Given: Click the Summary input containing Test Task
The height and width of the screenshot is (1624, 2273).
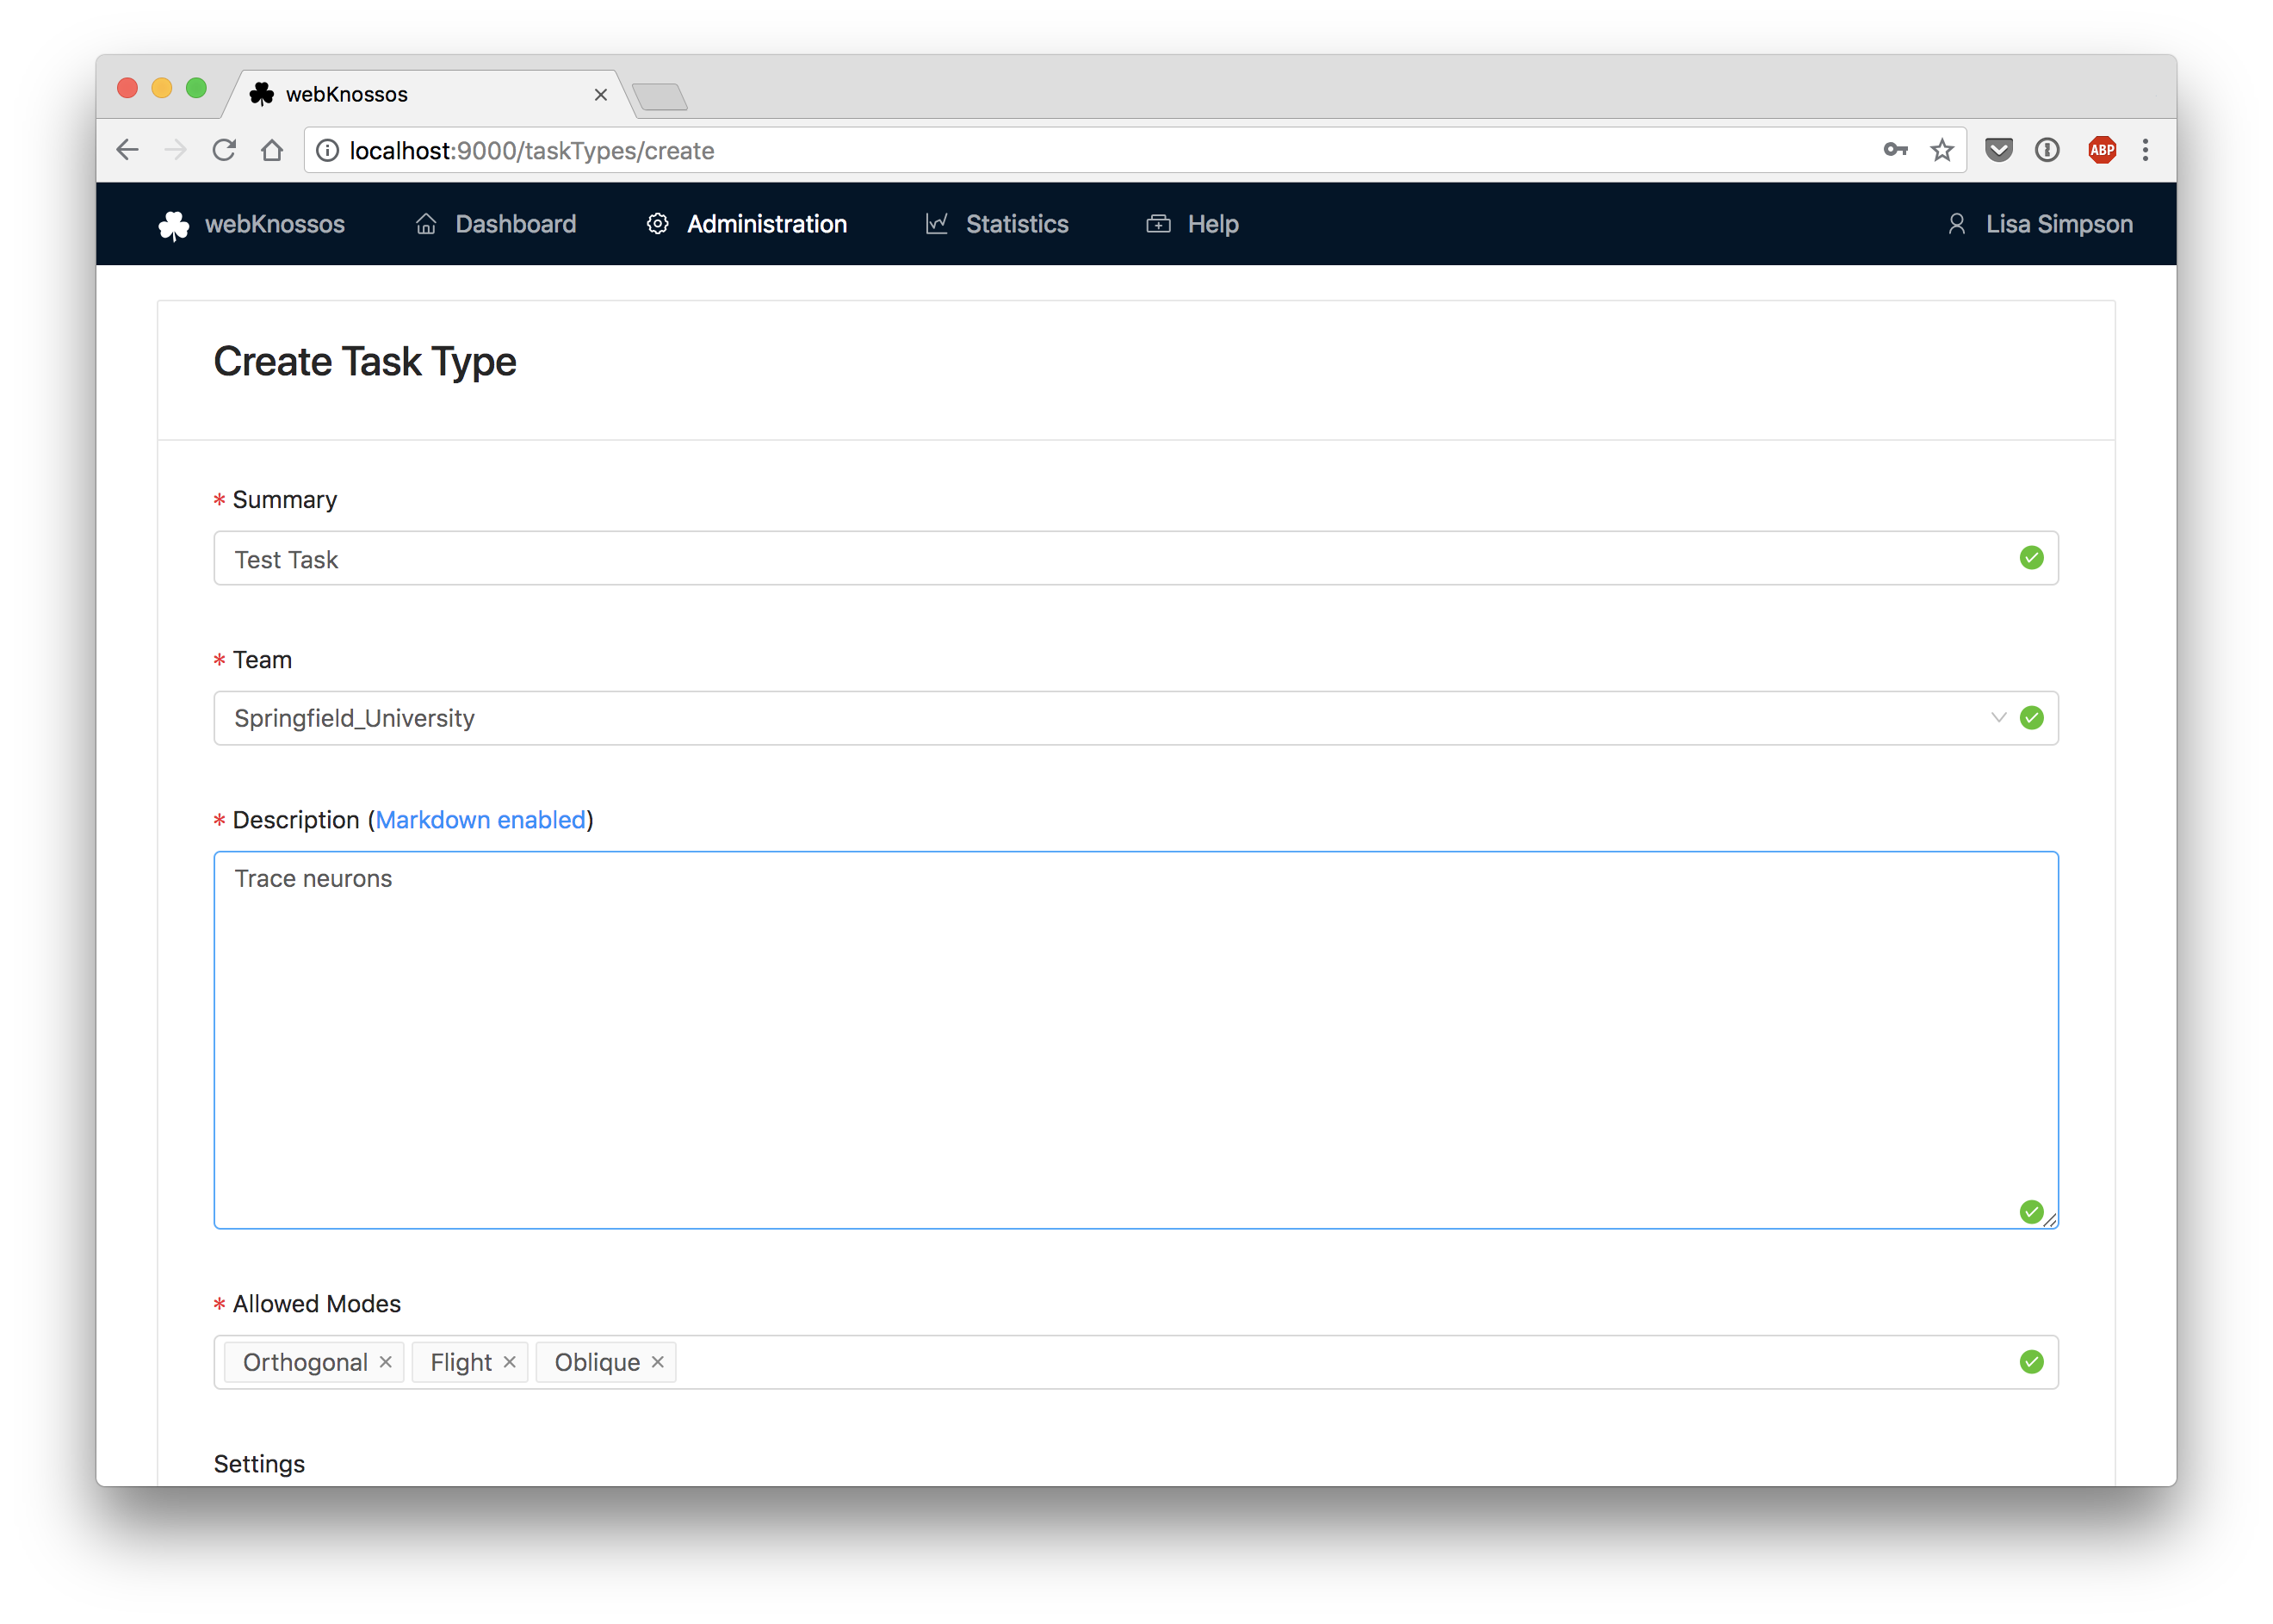Looking at the screenshot, I should [x=1135, y=558].
